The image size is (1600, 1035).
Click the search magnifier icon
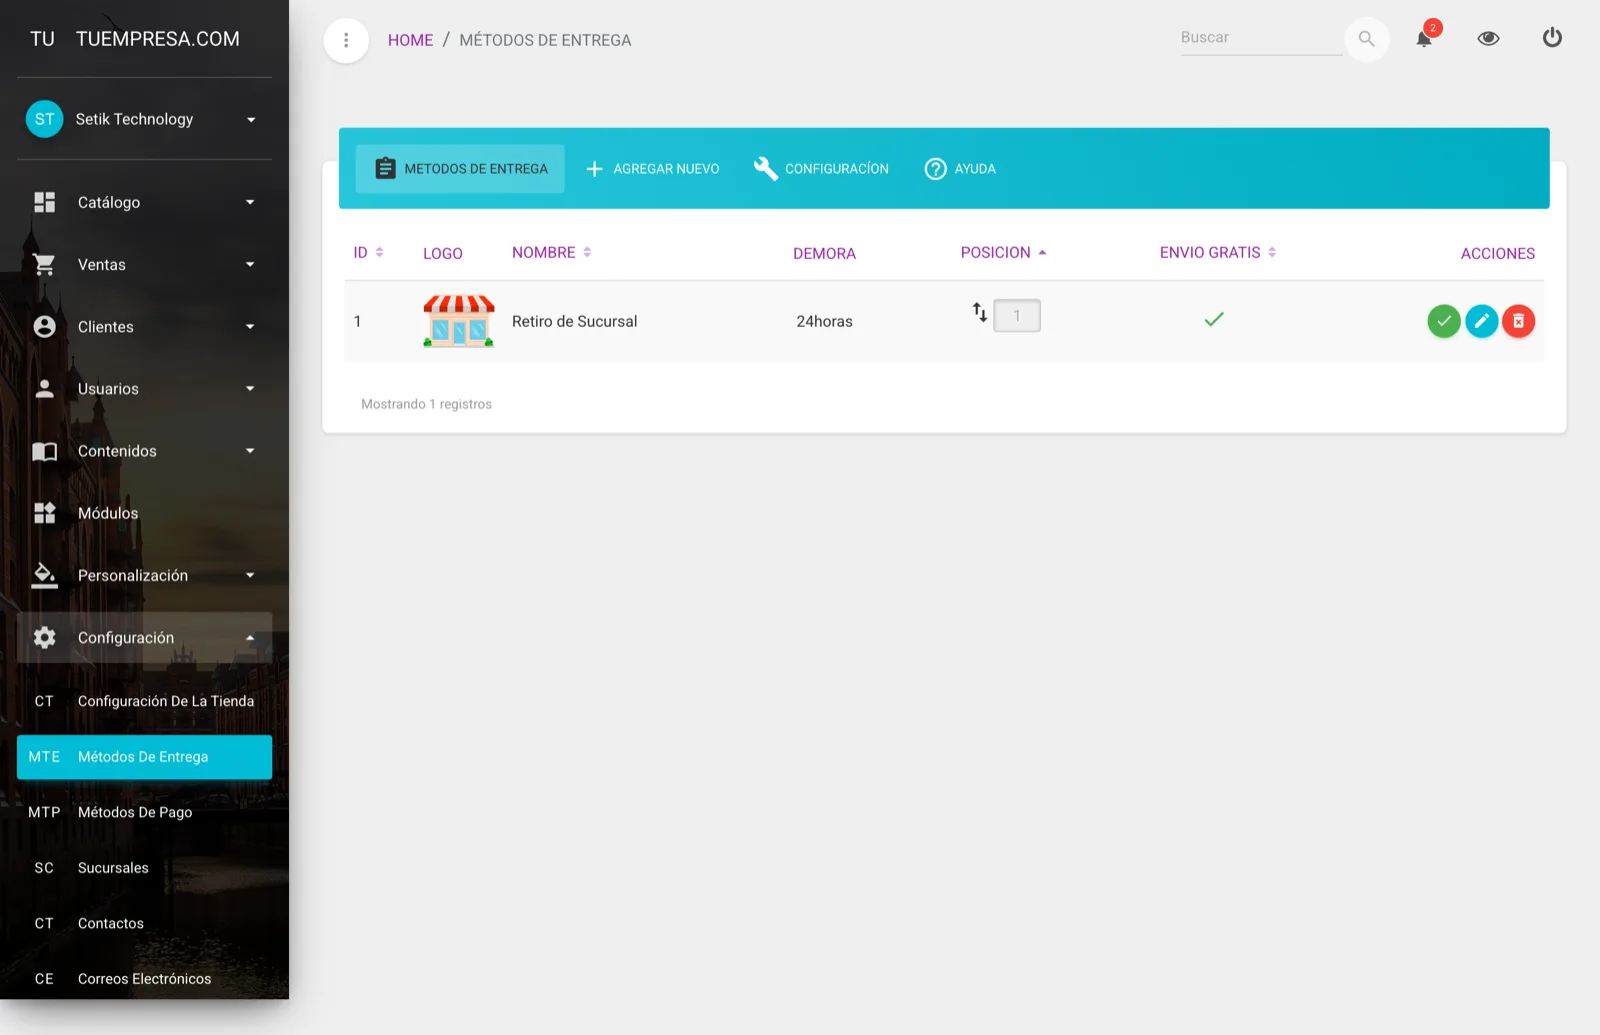tap(1366, 39)
